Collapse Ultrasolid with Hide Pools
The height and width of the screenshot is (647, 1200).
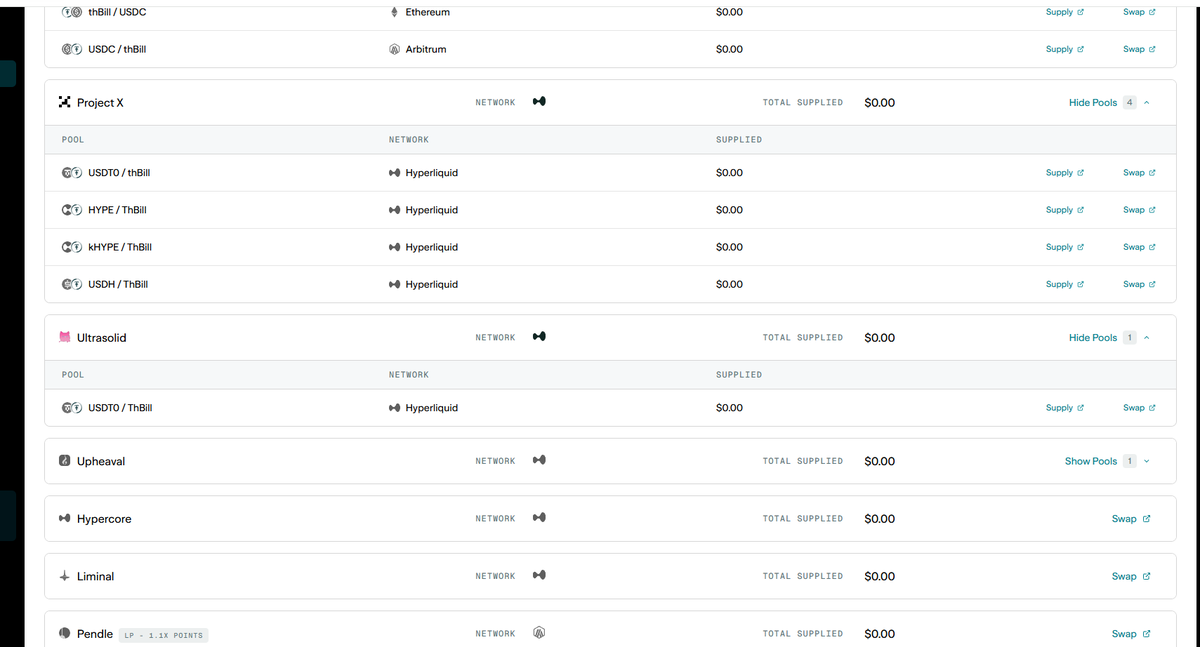[x=1109, y=338]
